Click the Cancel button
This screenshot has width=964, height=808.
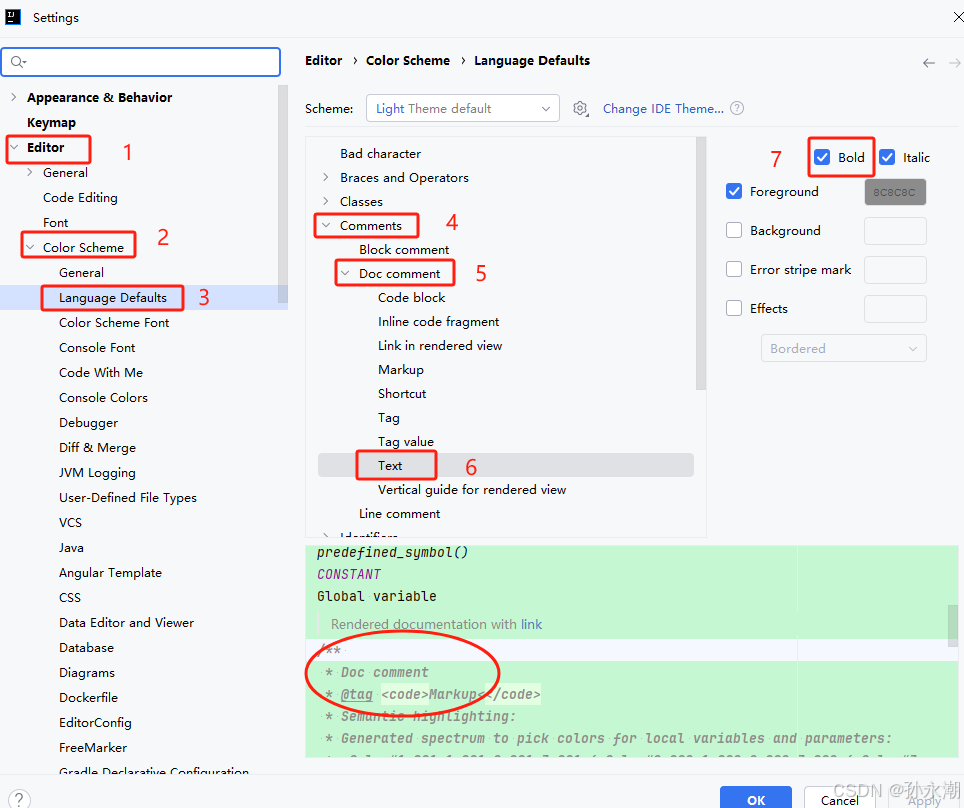click(839, 799)
